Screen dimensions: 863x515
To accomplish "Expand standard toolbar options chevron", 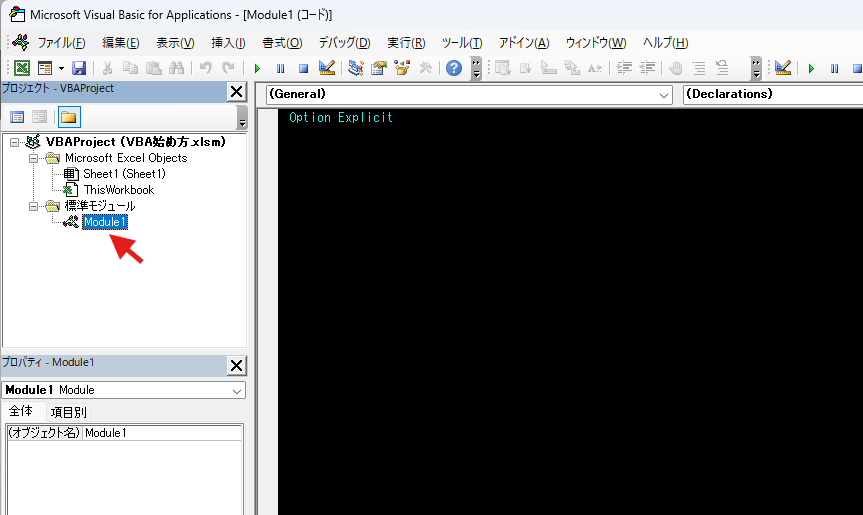I will pyautogui.click(x=476, y=68).
